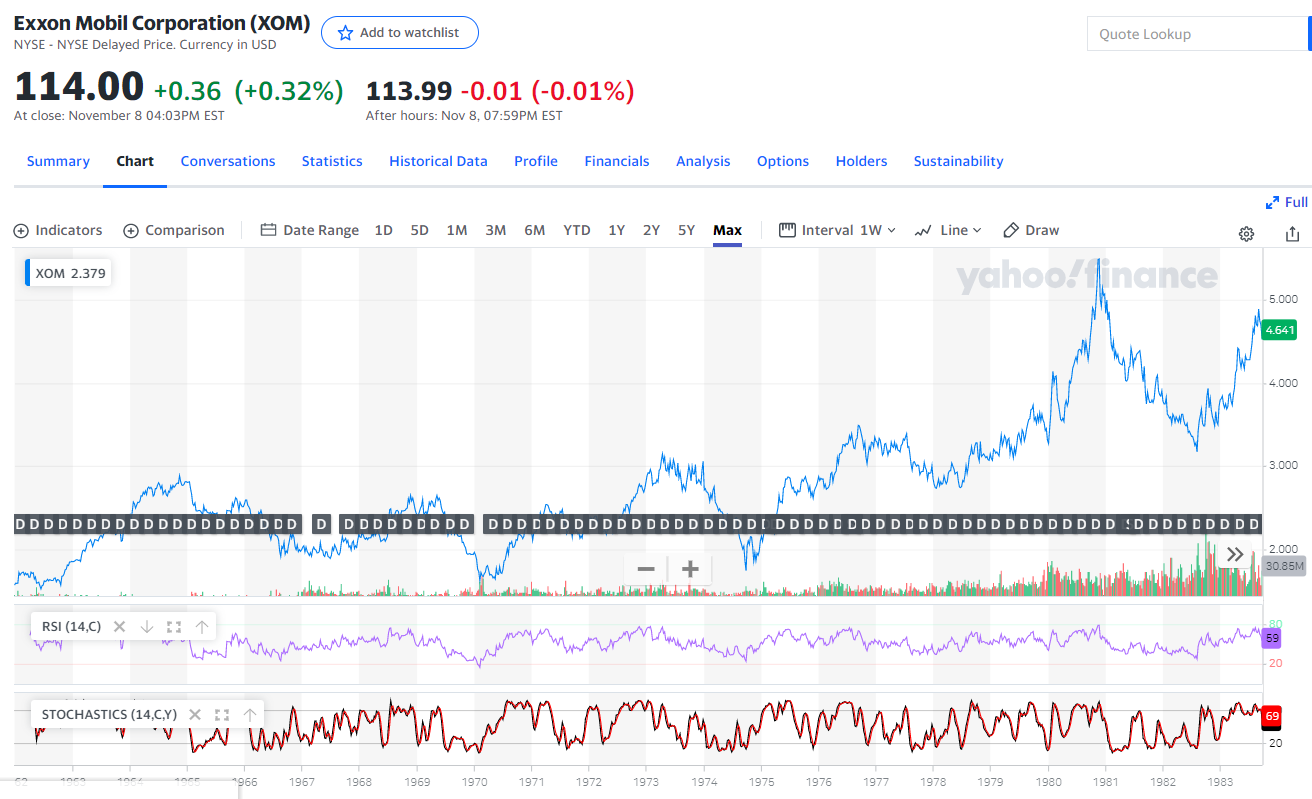Open the Date Range calendar picker
The image size is (1312, 799).
(x=268, y=230)
